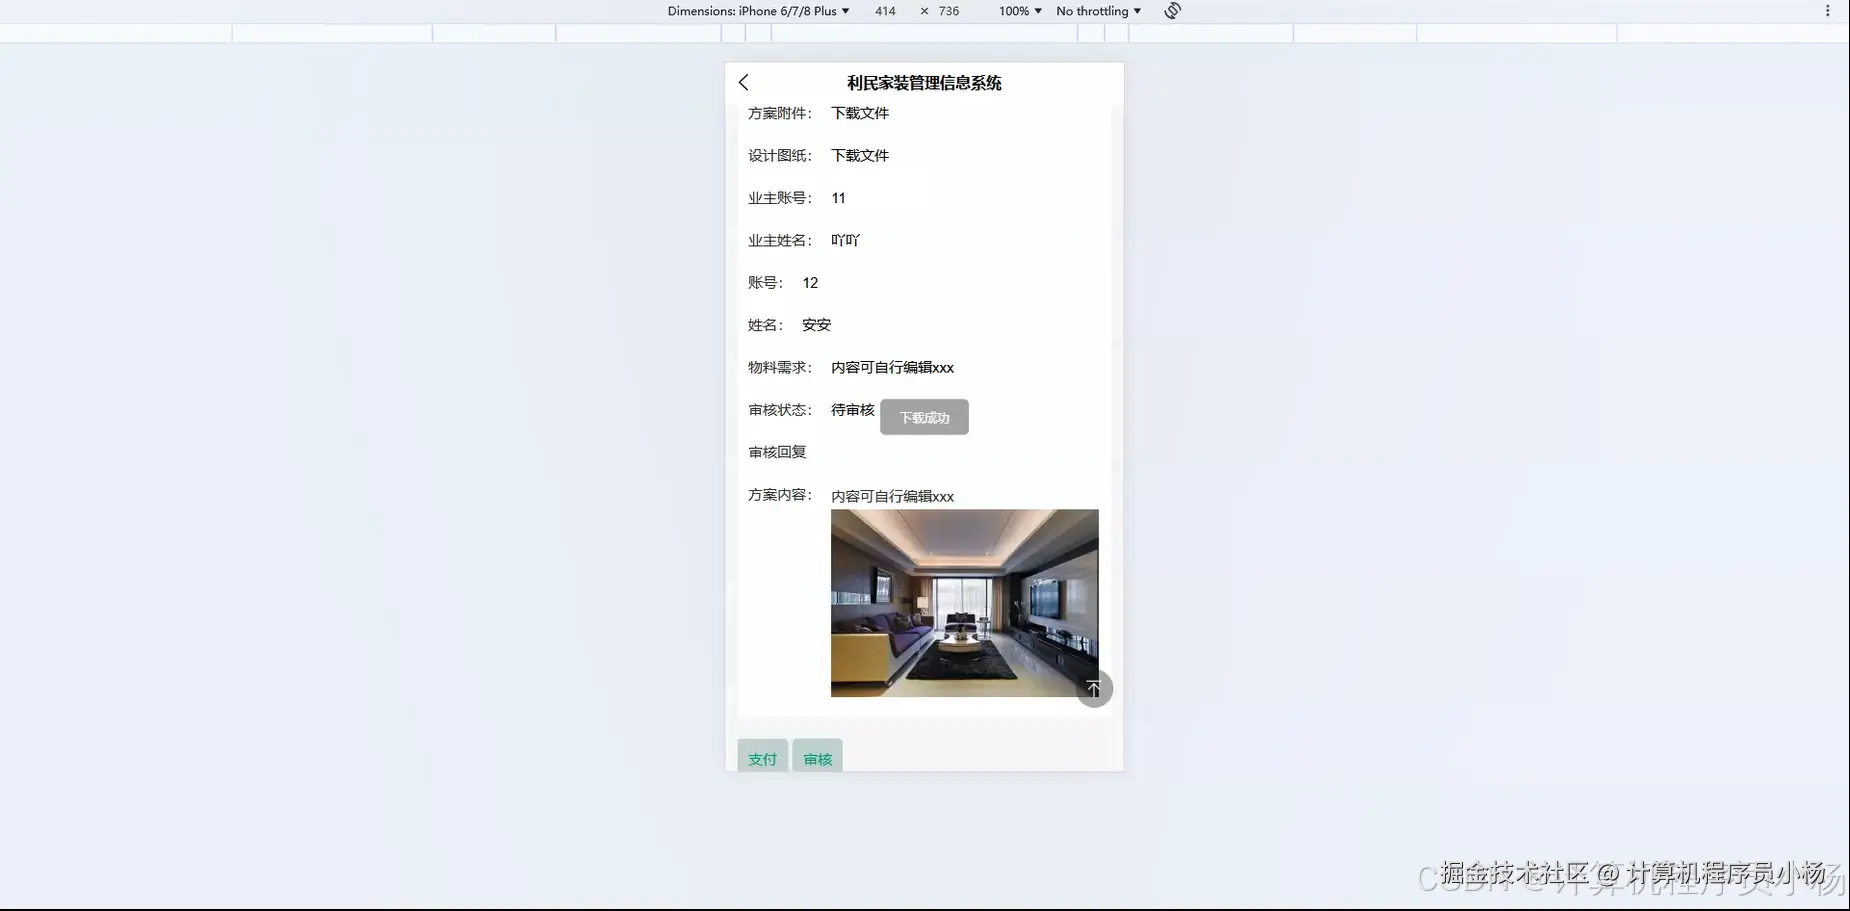Open the 100% zoom level dropdown
Viewport: 1850px width, 911px height.
1017,11
